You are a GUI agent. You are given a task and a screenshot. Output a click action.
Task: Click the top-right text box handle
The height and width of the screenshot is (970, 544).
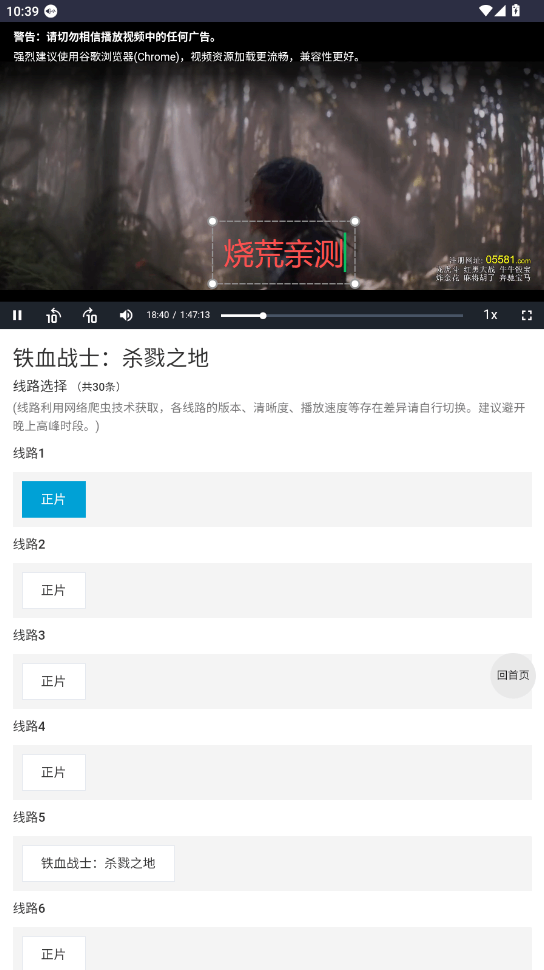point(355,221)
